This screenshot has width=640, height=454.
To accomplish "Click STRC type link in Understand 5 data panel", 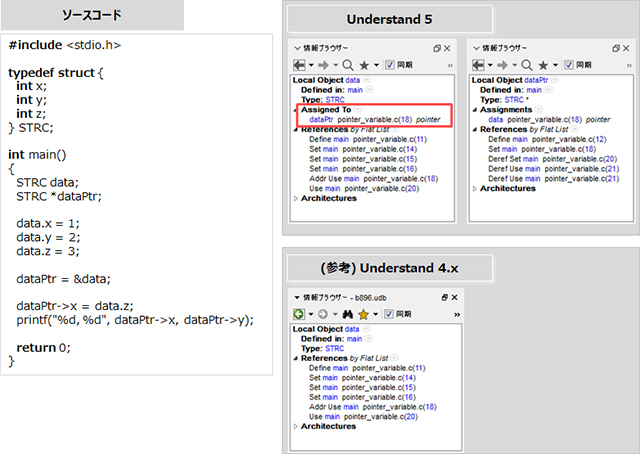I will click(x=335, y=100).
